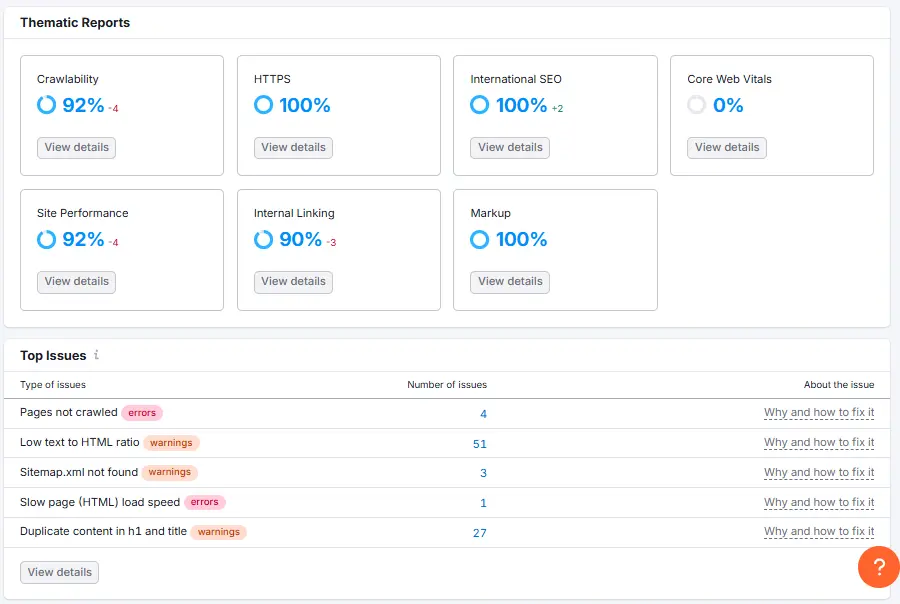
Task: Click the International SEO score donut
Action: coord(480,105)
